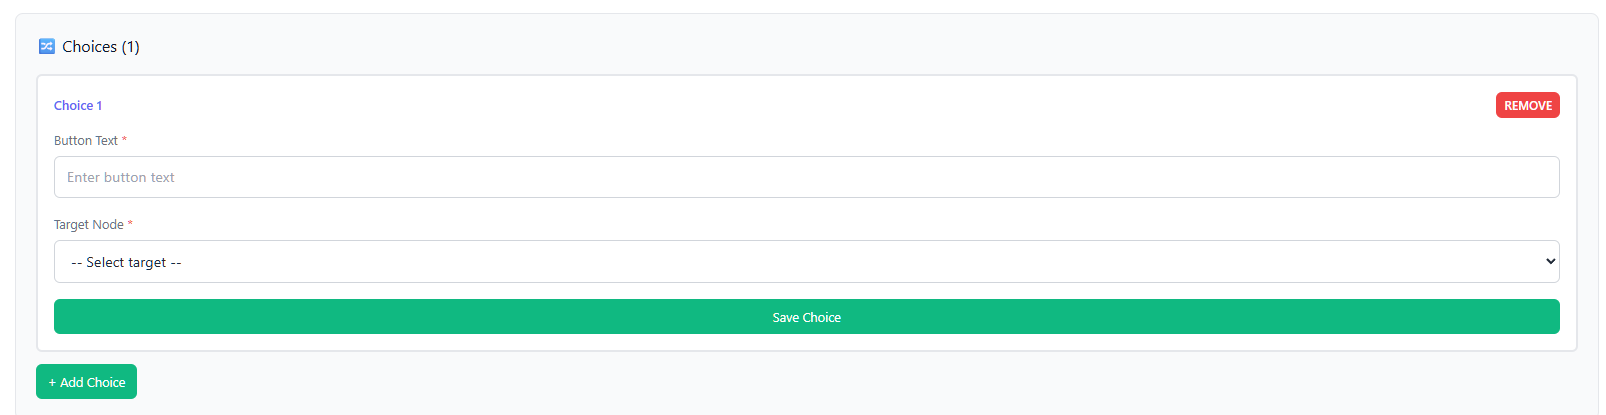Click the "Select target" placeholder text

tap(126, 262)
